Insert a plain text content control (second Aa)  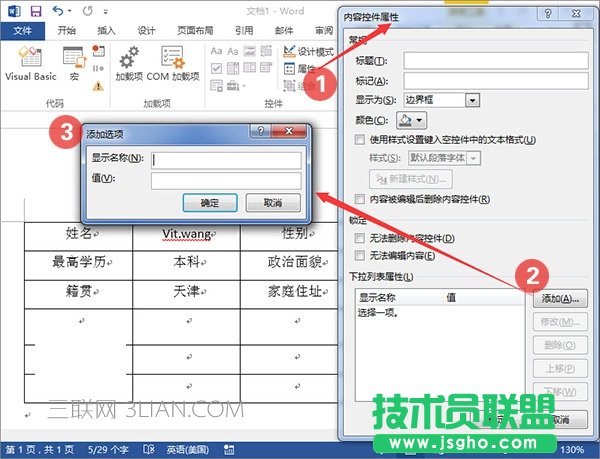233,51
